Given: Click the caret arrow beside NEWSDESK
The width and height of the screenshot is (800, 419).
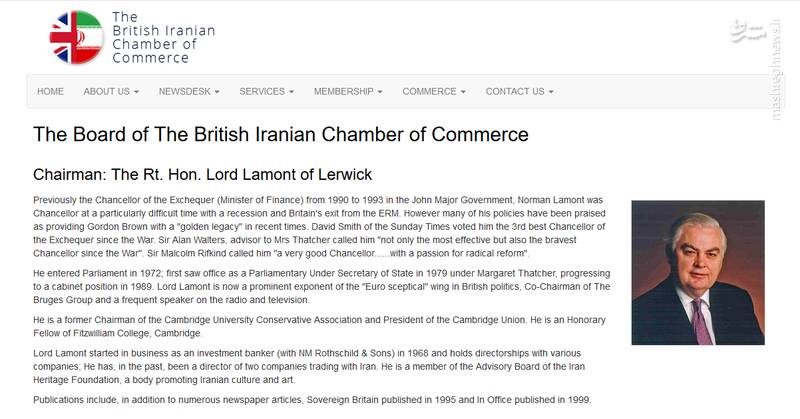Looking at the screenshot, I should (217, 92).
